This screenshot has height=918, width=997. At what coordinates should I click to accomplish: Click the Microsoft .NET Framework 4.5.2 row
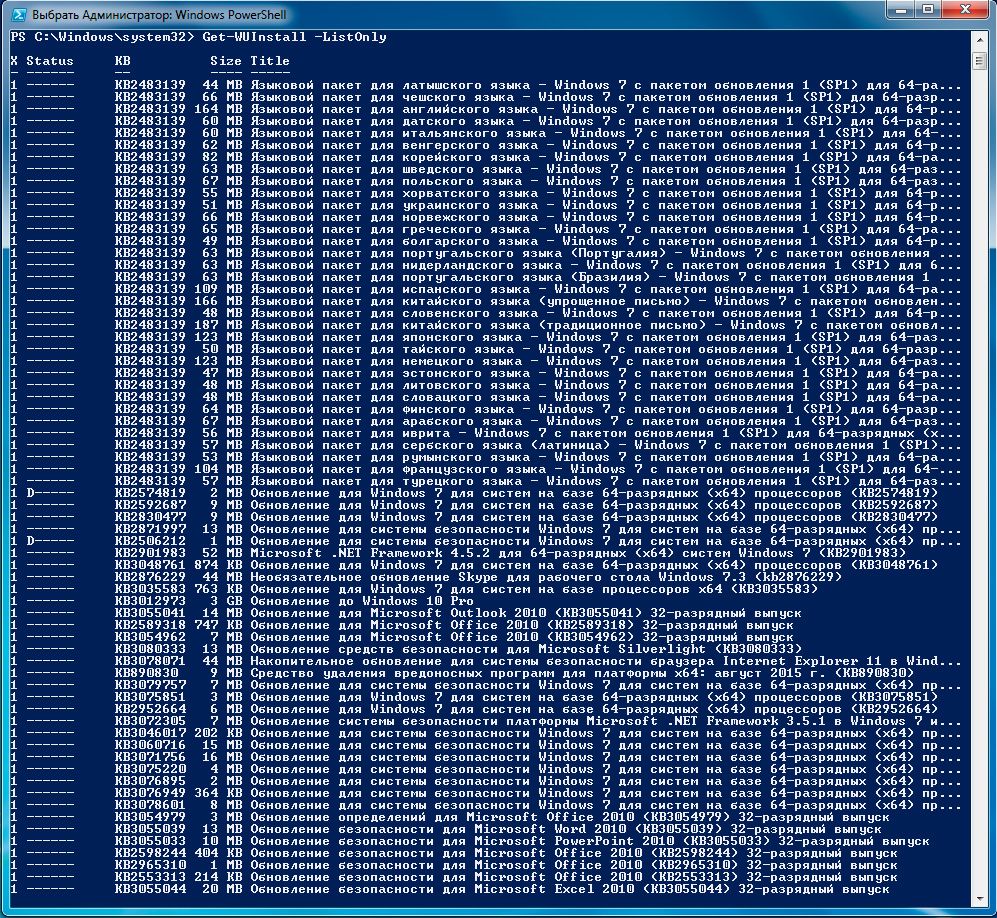pos(458,553)
